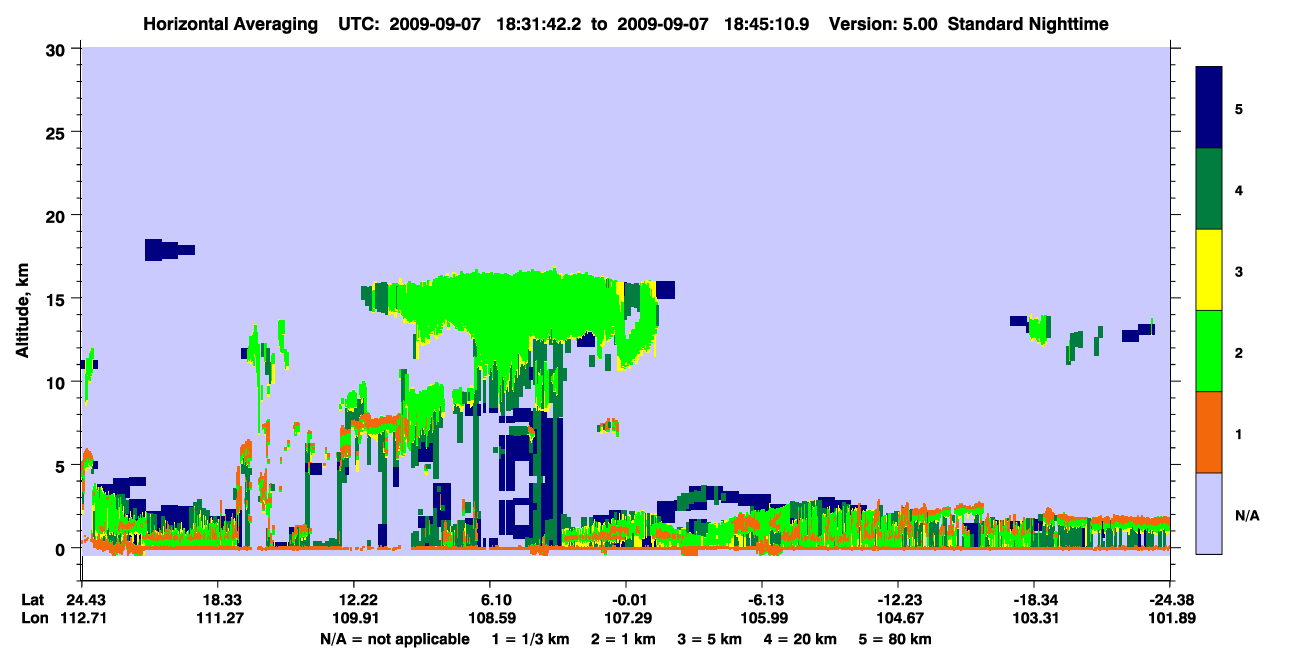This screenshot has height=667, width=1300.
Task: Click latitude value '-18.34'
Action: [1034, 600]
